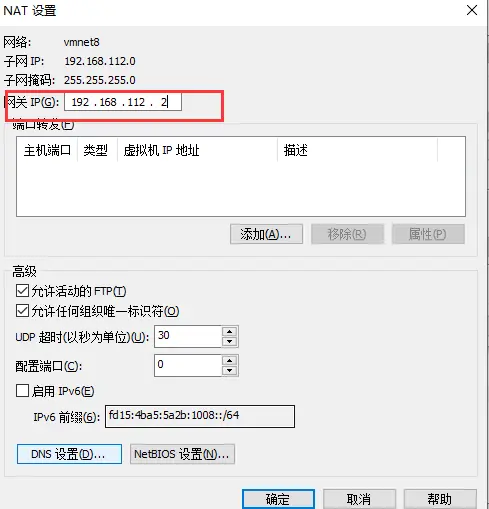Open 添加(A)... port forwarding dialog
The image size is (489, 509).
[x=266, y=234]
